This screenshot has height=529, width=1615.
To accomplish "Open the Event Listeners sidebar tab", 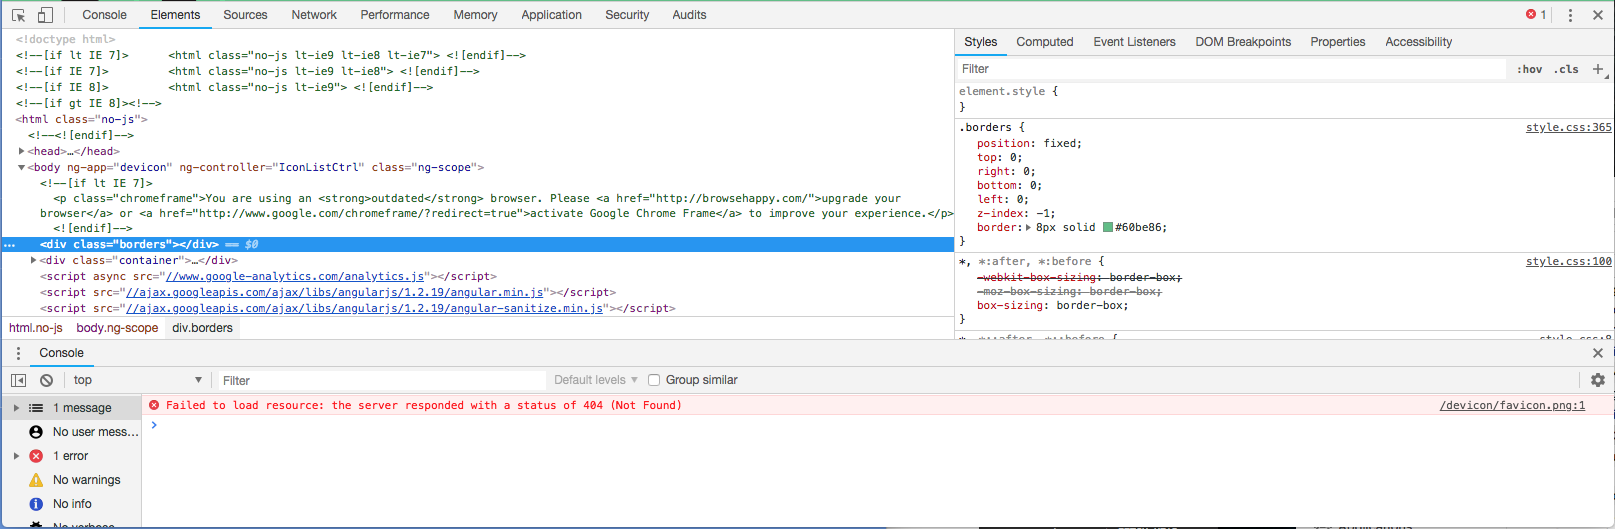I will coord(1134,42).
